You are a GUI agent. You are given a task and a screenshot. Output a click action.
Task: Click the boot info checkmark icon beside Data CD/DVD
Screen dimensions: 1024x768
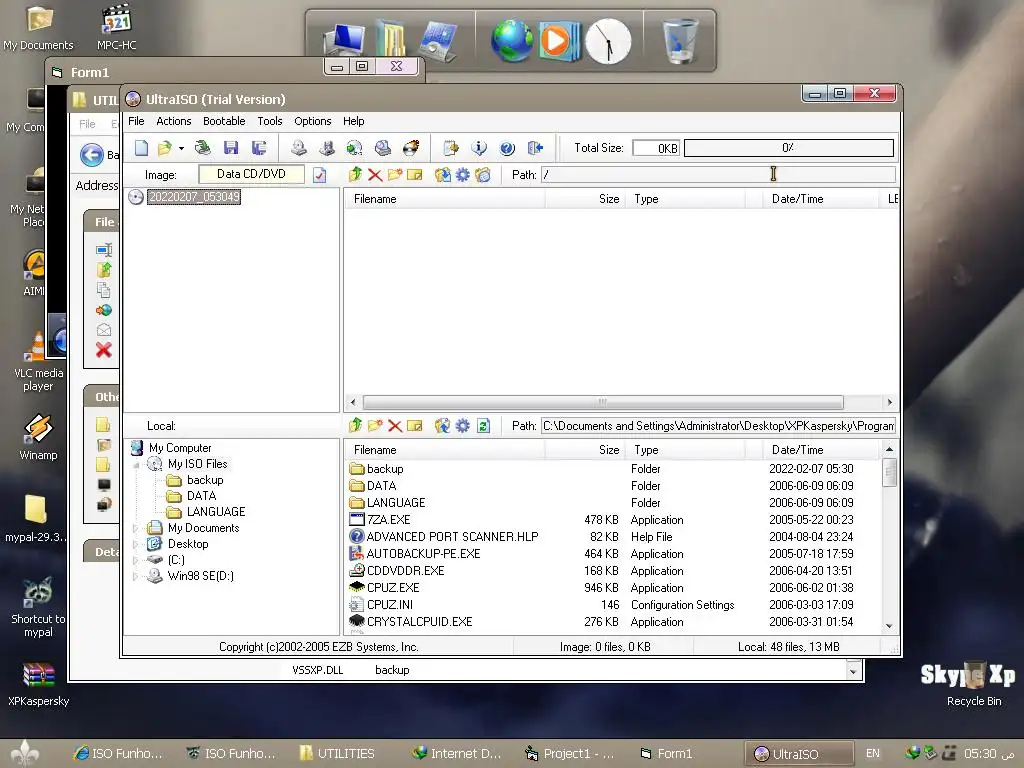click(319, 175)
